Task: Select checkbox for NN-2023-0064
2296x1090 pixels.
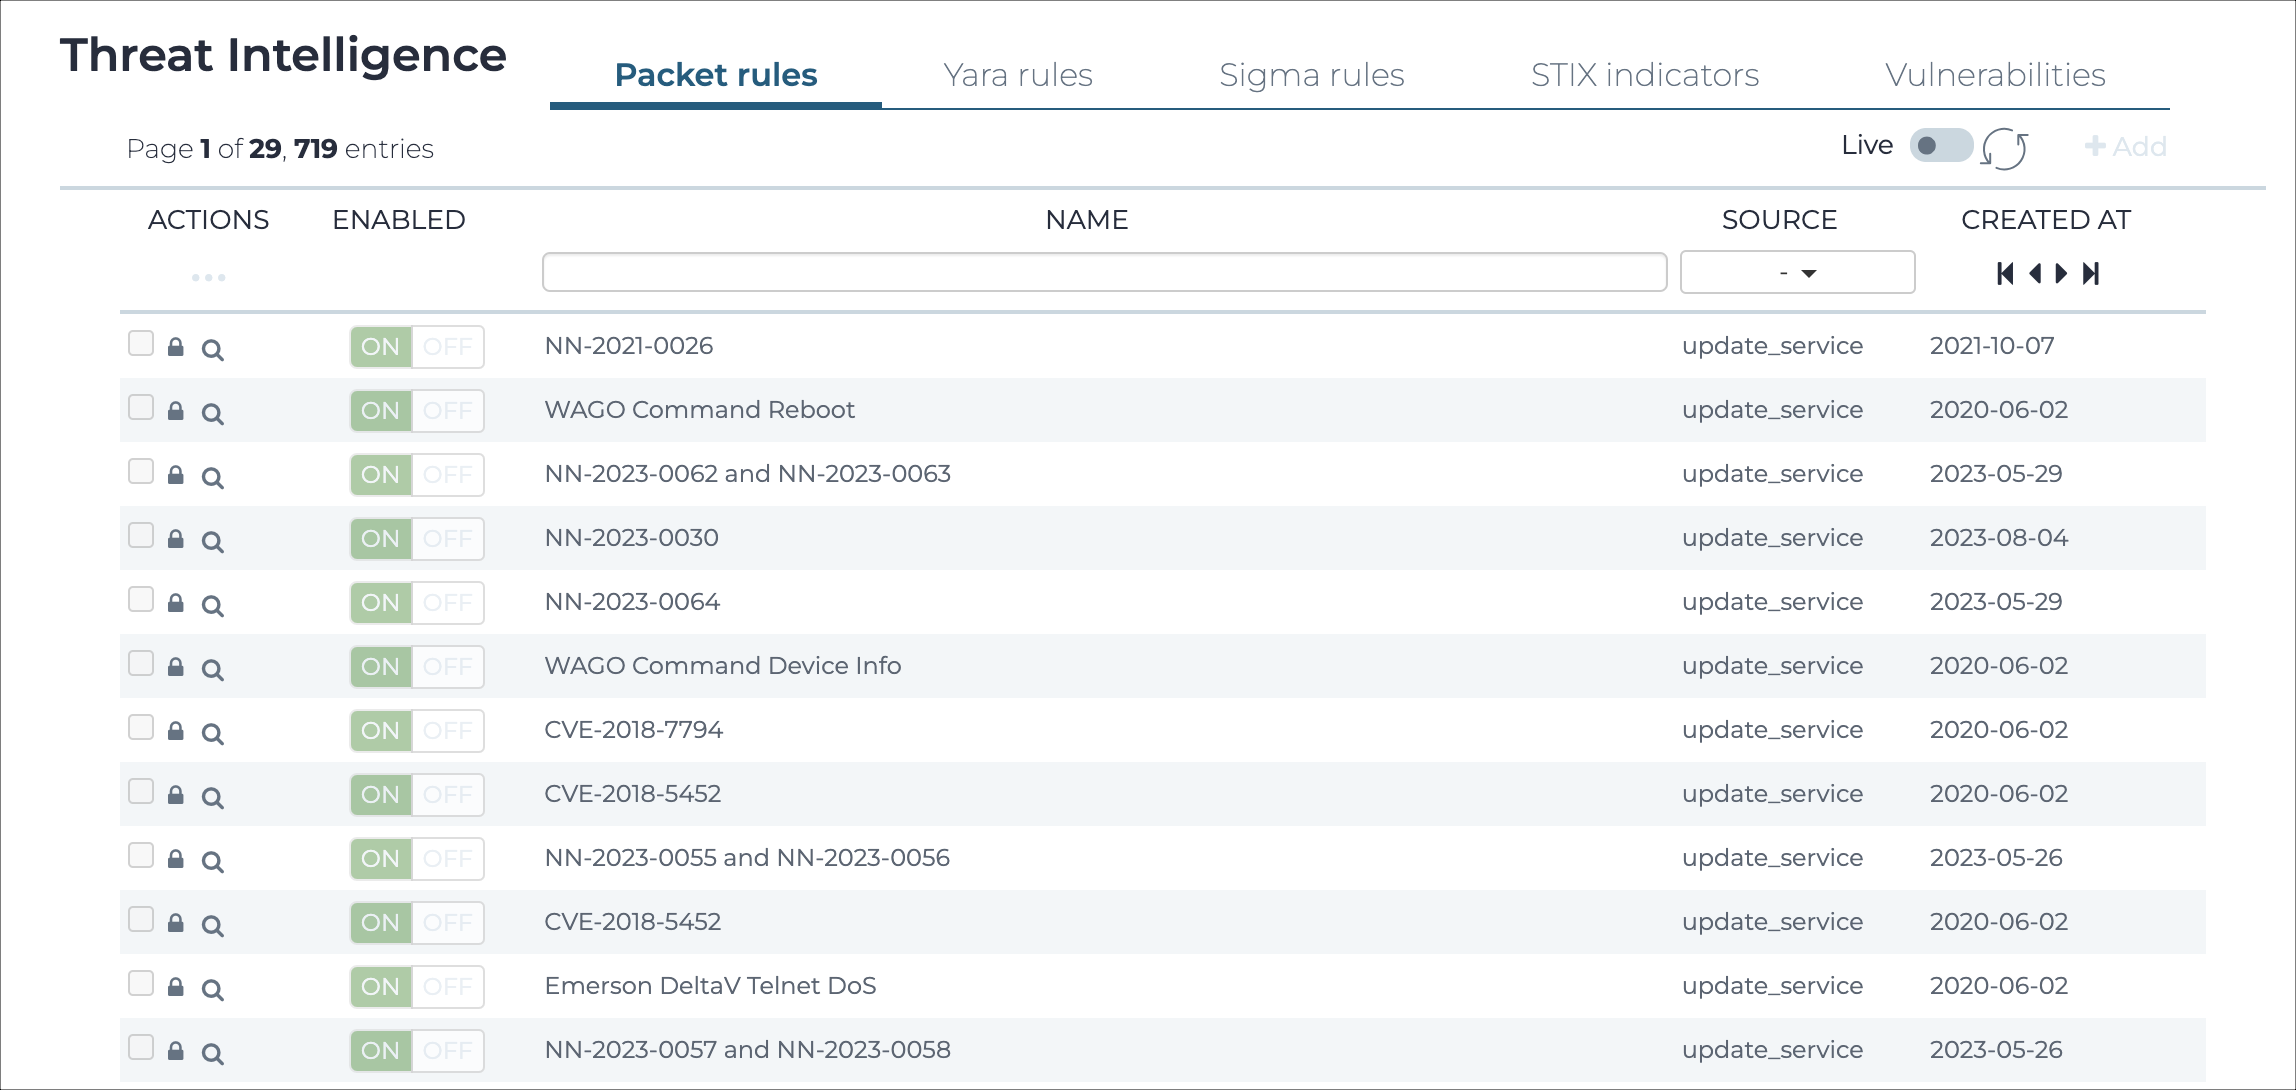Action: [141, 599]
